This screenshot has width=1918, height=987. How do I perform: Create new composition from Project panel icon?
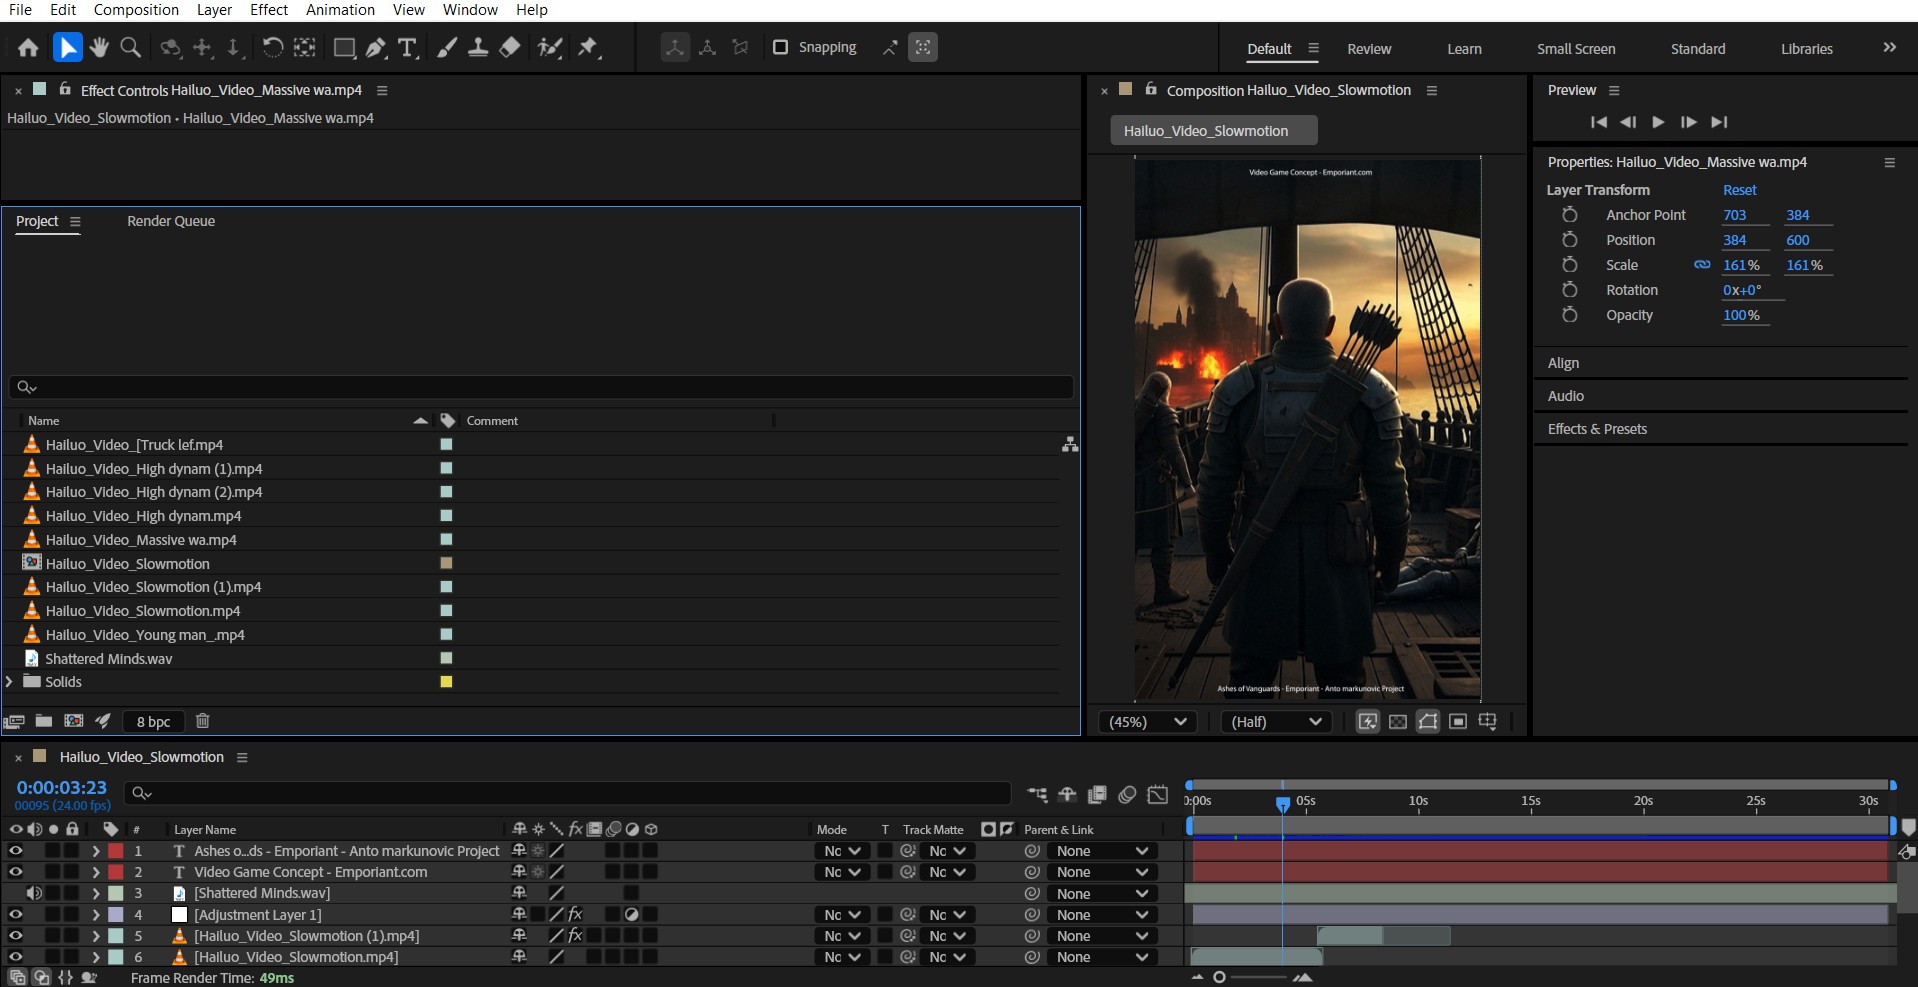tap(73, 721)
